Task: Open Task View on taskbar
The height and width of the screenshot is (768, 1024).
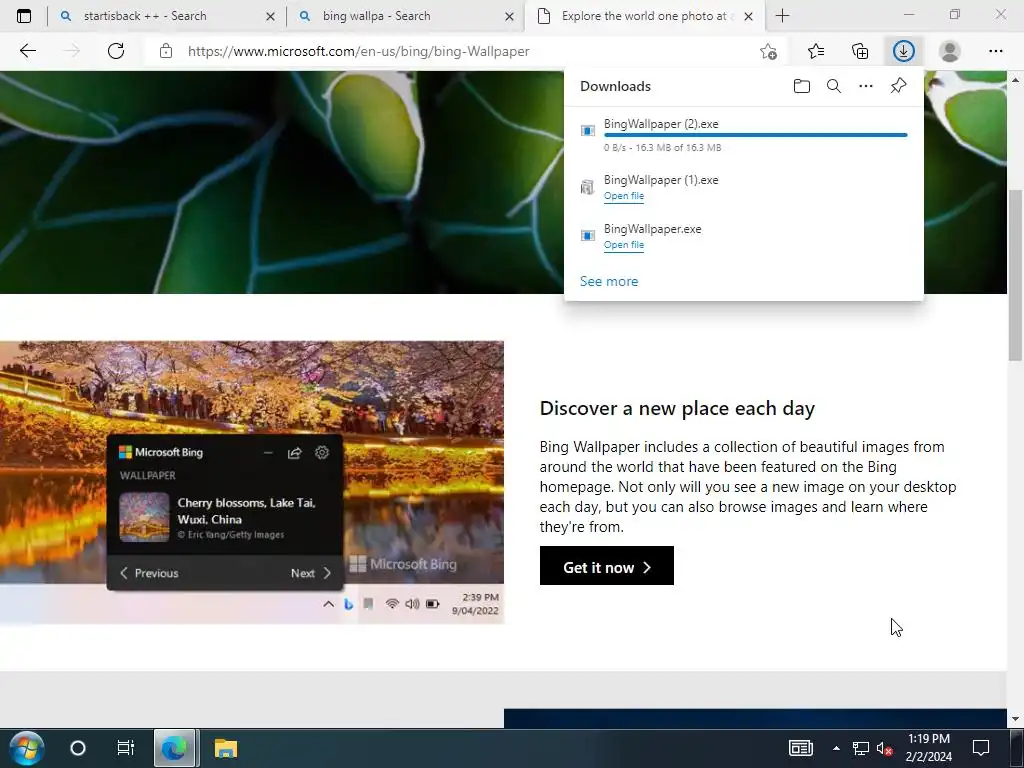Action: (x=125, y=748)
